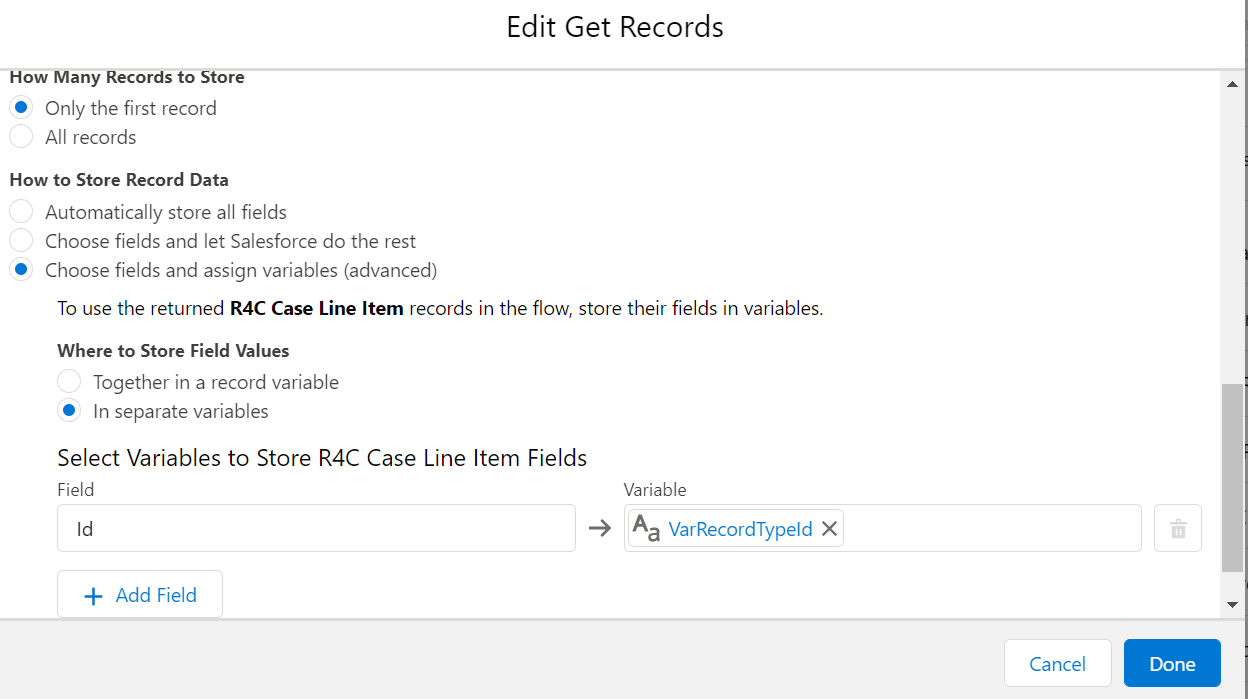Select 'Choose fields and assign variables (advanced)'
This screenshot has width=1248, height=699.
(x=21, y=270)
